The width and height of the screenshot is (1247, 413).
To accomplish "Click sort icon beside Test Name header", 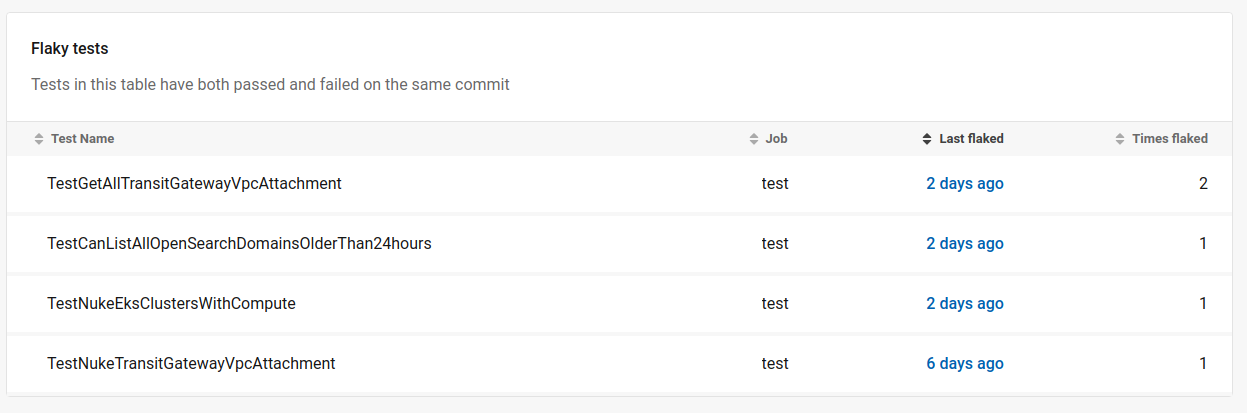I will 39,139.
